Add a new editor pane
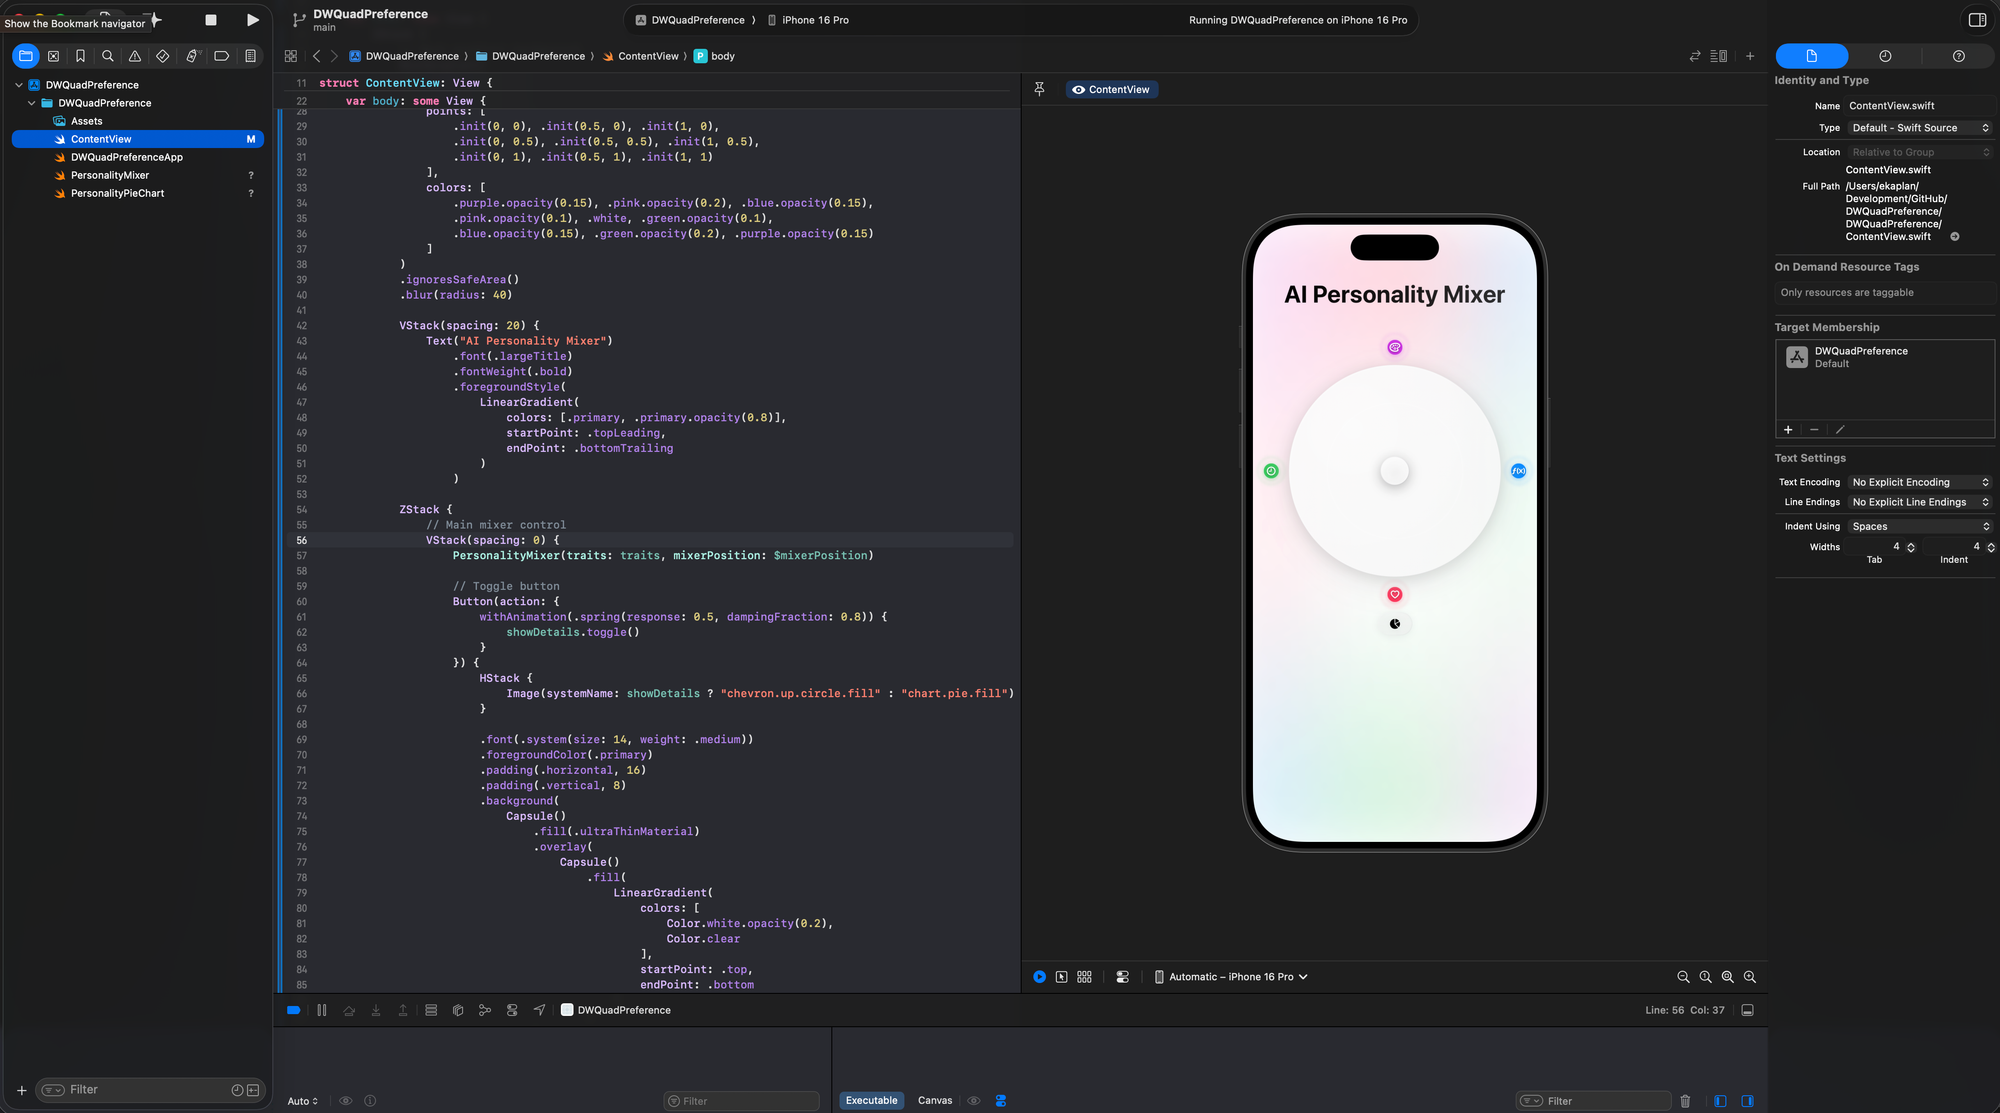 1750,56
